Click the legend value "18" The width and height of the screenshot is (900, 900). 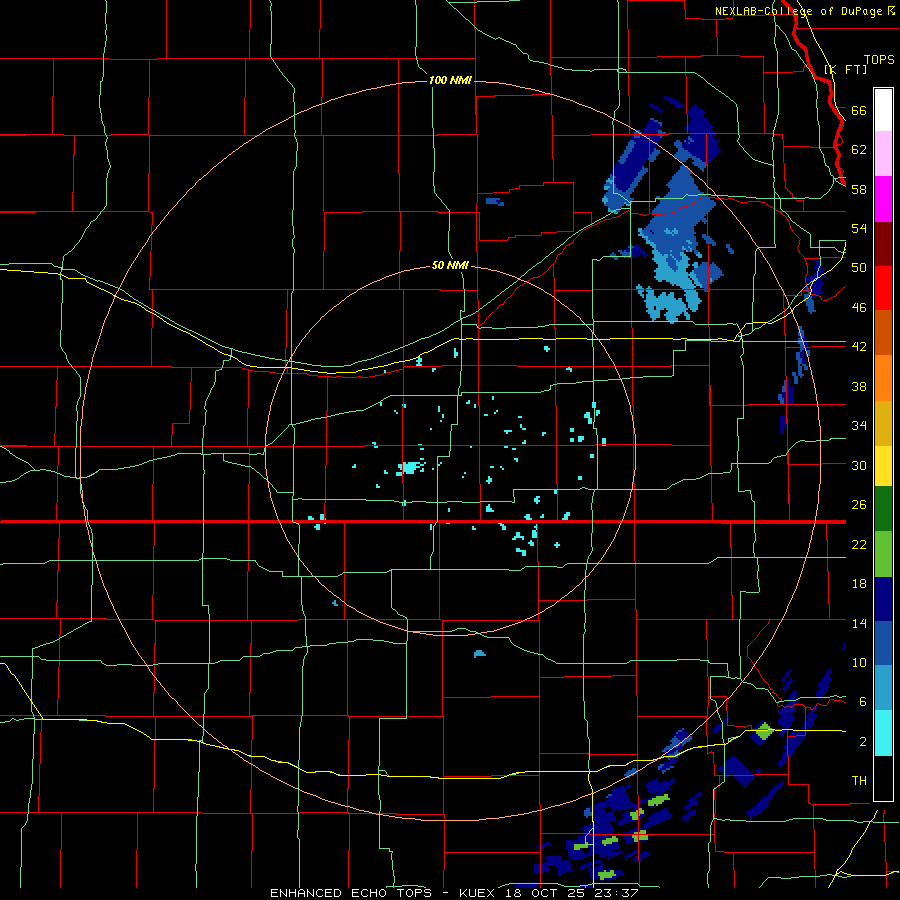[859, 584]
